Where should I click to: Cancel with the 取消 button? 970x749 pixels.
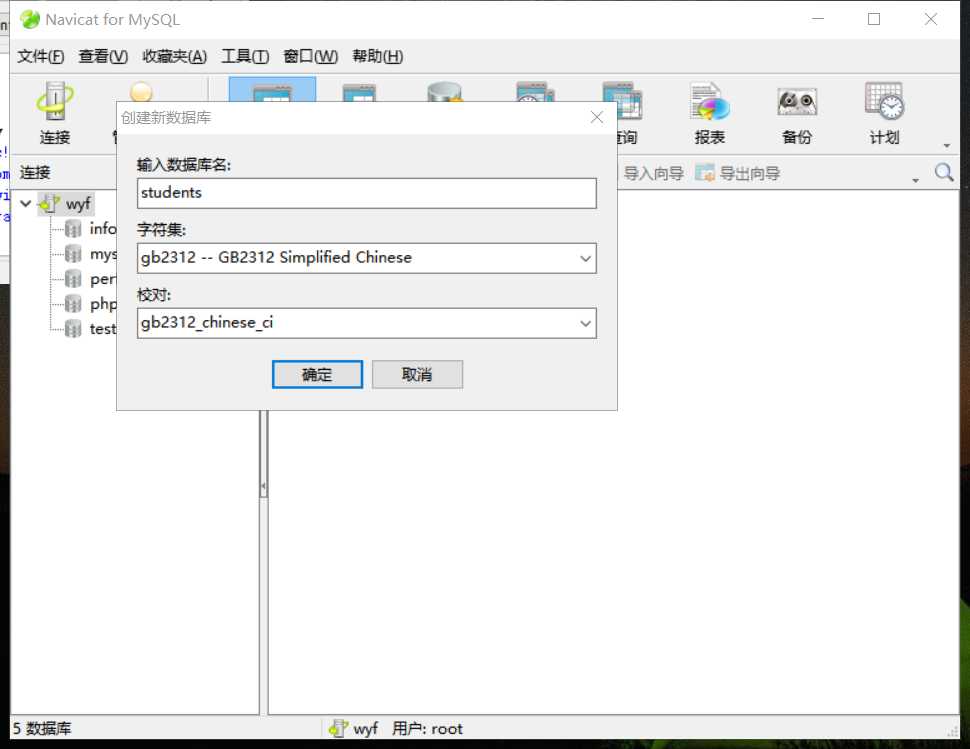pos(417,374)
